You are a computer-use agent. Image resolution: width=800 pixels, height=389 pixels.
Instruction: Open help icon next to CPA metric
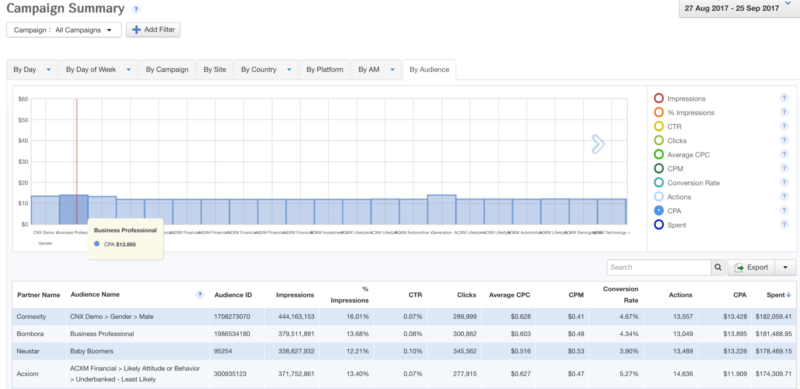click(784, 210)
